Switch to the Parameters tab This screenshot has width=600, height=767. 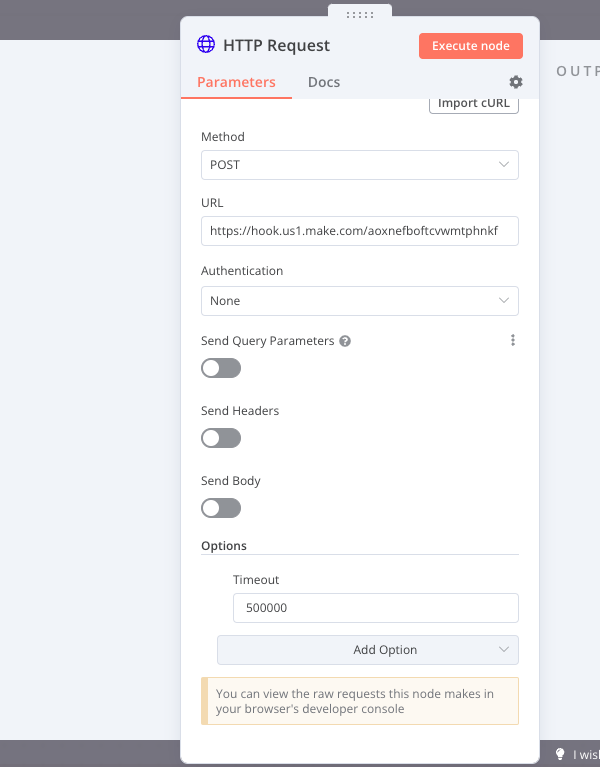[x=236, y=82]
